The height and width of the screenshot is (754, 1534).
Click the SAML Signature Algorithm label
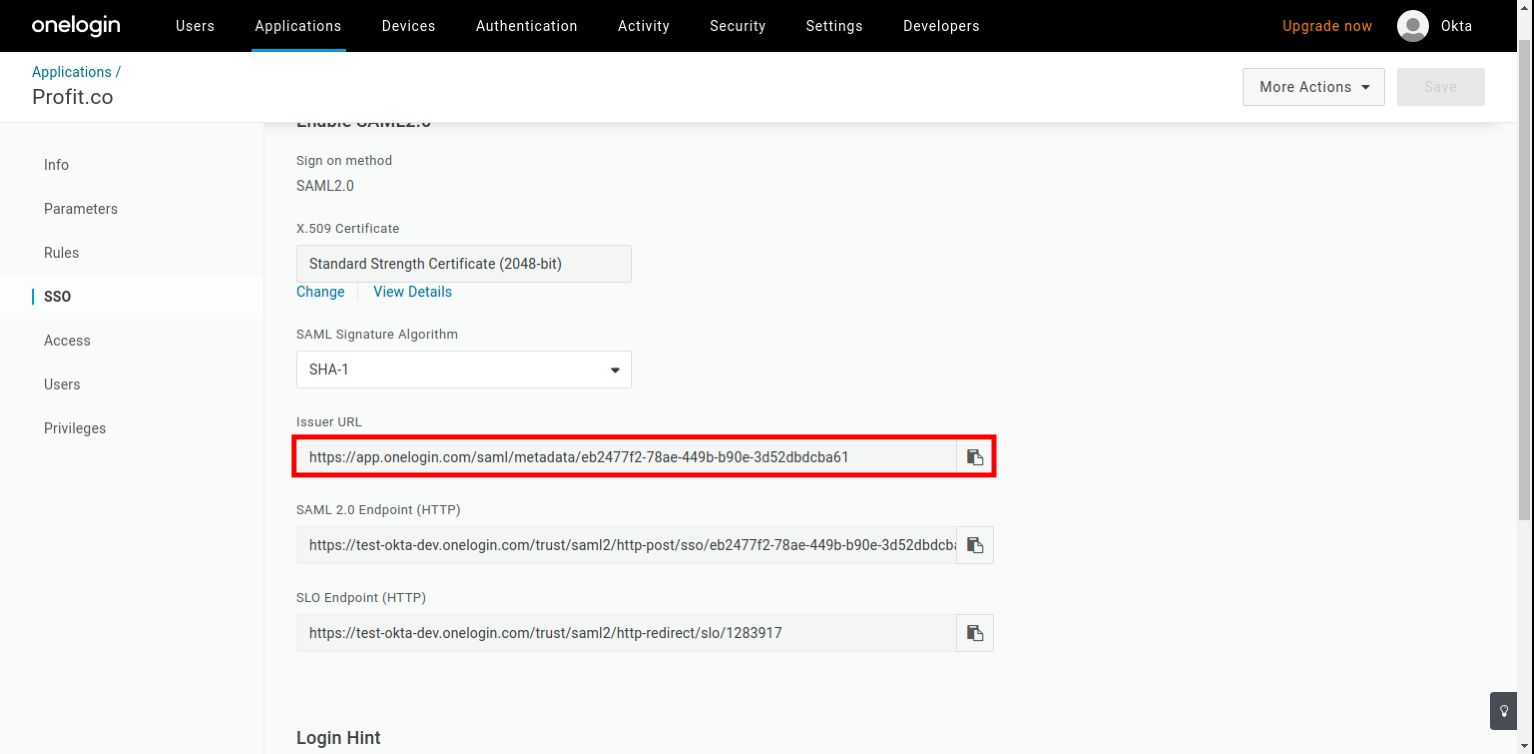pyautogui.click(x=377, y=334)
